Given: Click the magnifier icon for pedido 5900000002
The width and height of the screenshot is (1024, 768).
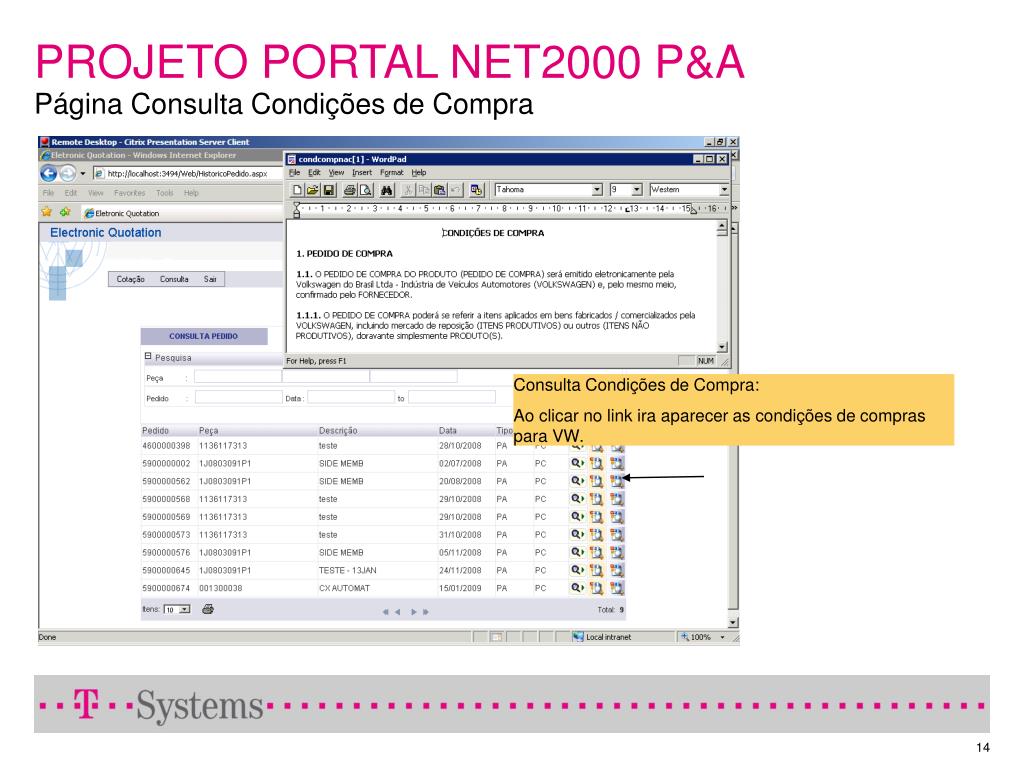Looking at the screenshot, I should click(577, 463).
